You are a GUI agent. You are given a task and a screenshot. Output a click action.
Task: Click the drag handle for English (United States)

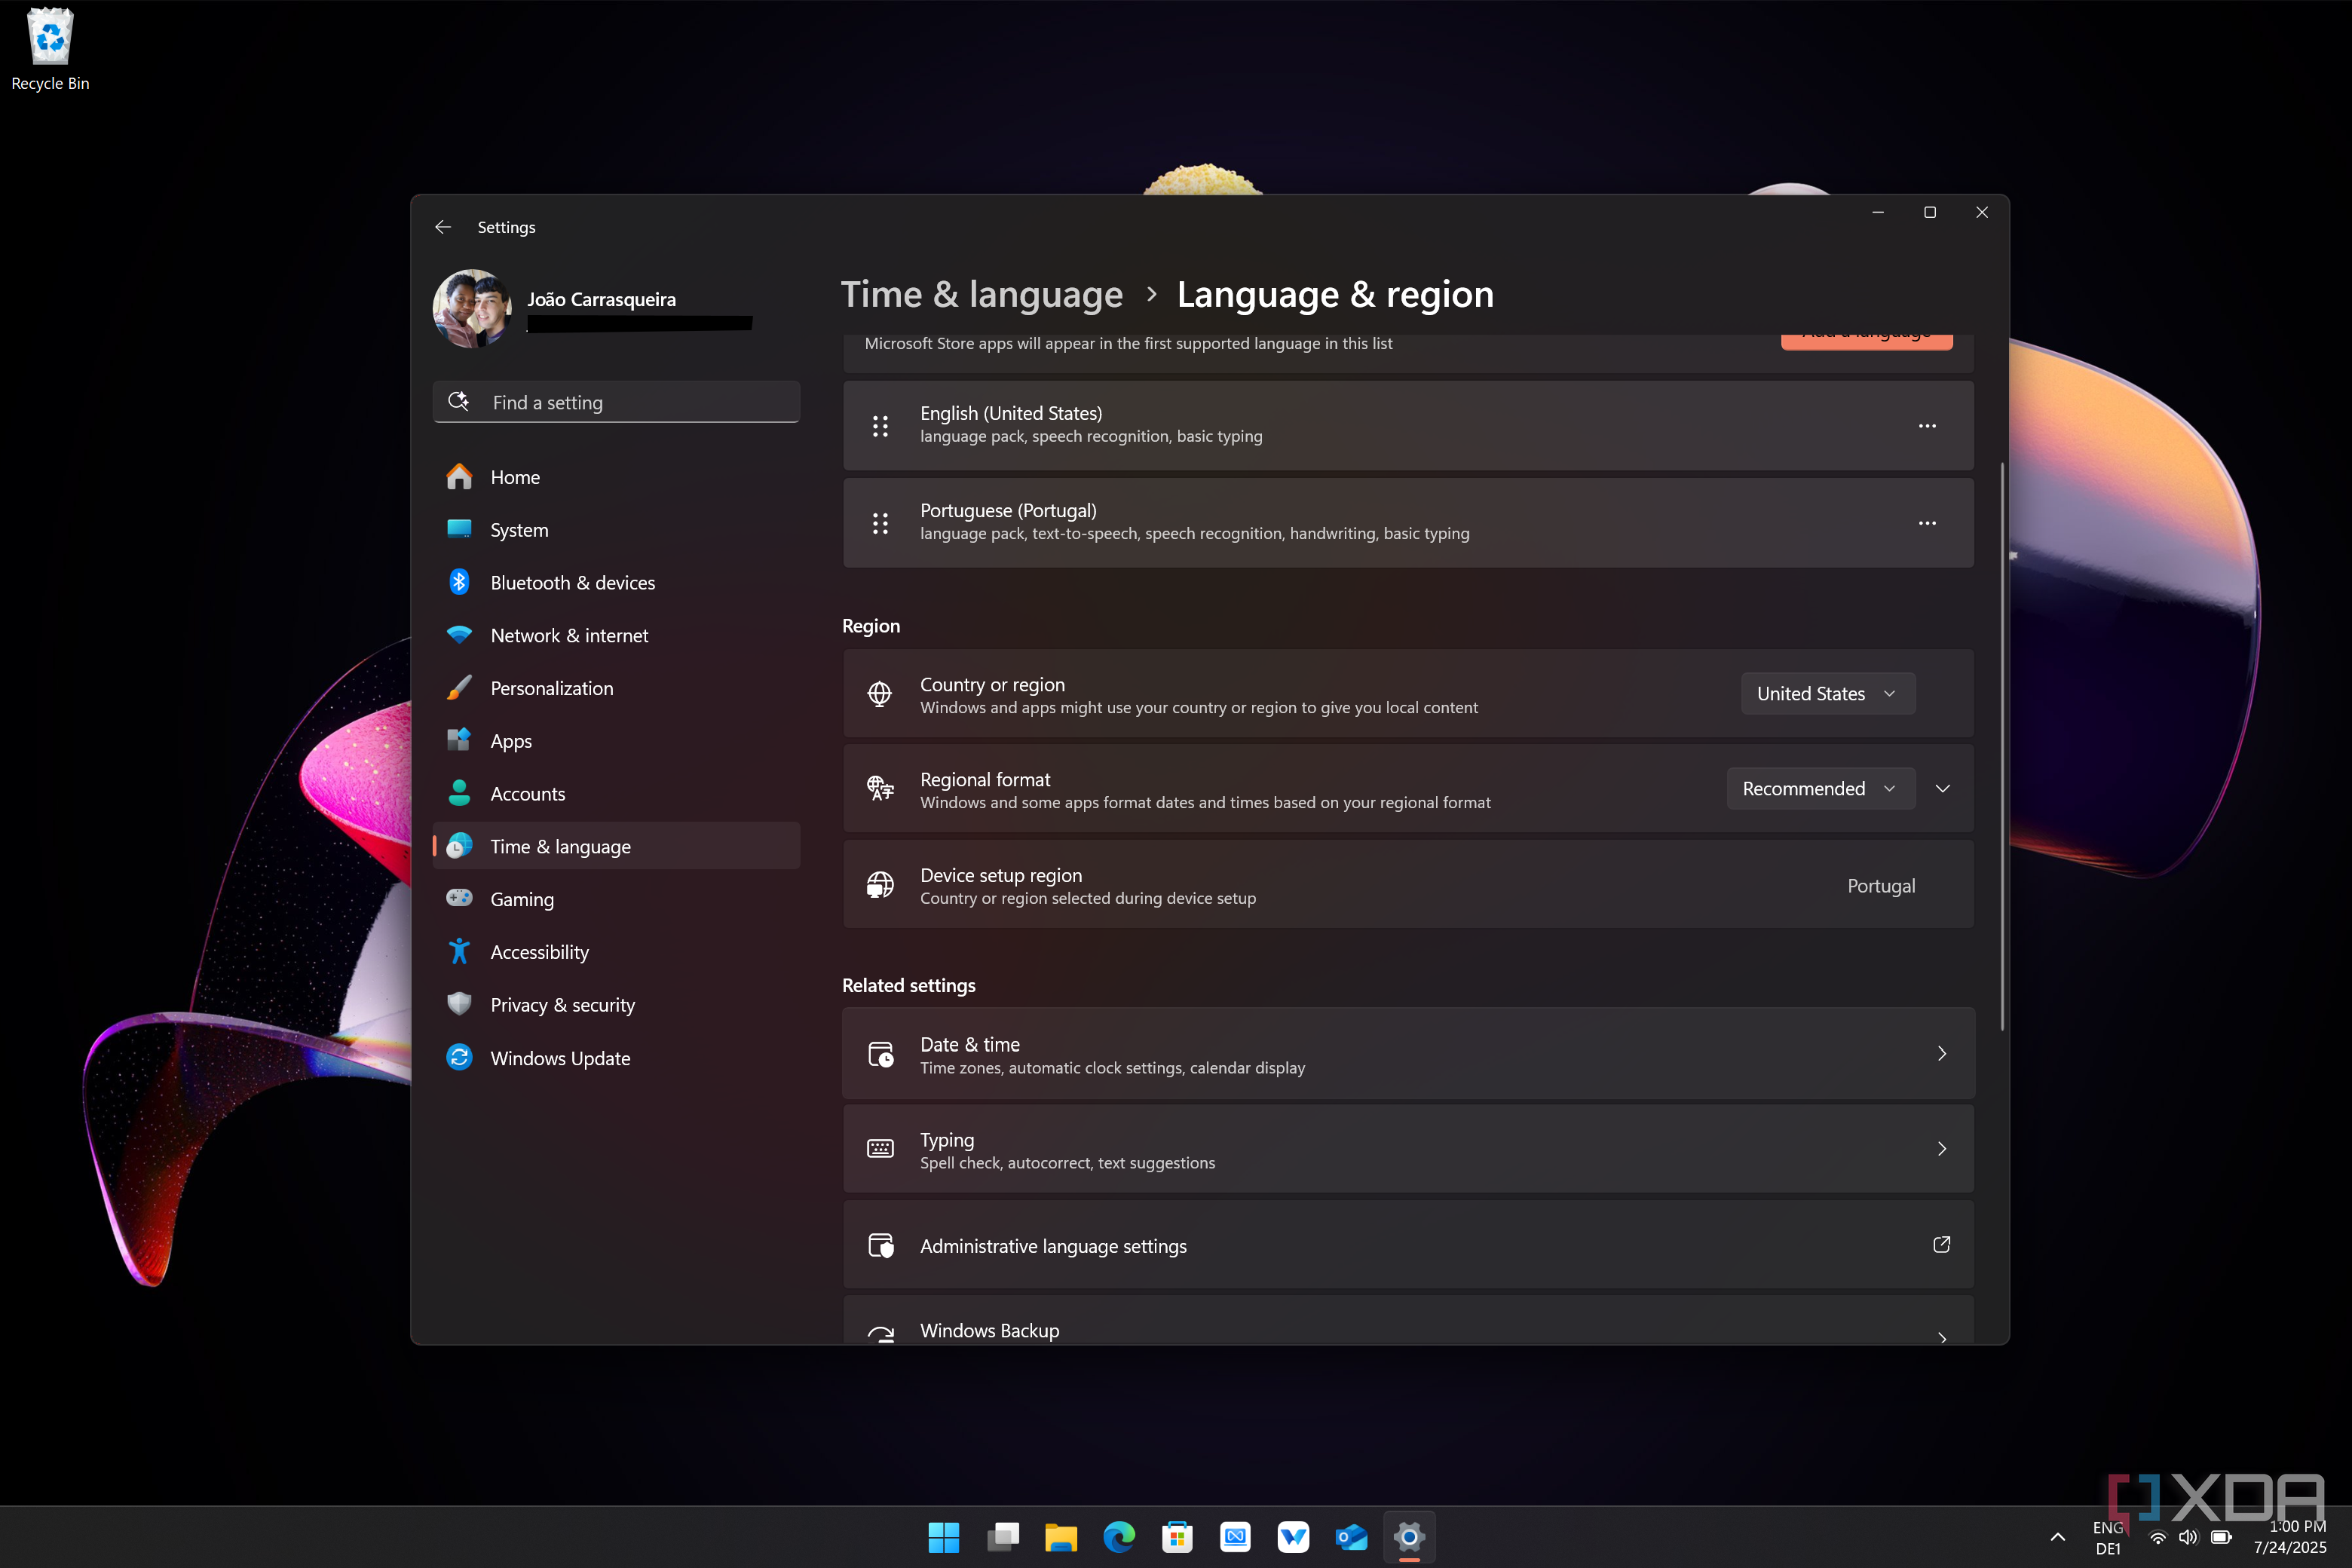tap(880, 426)
